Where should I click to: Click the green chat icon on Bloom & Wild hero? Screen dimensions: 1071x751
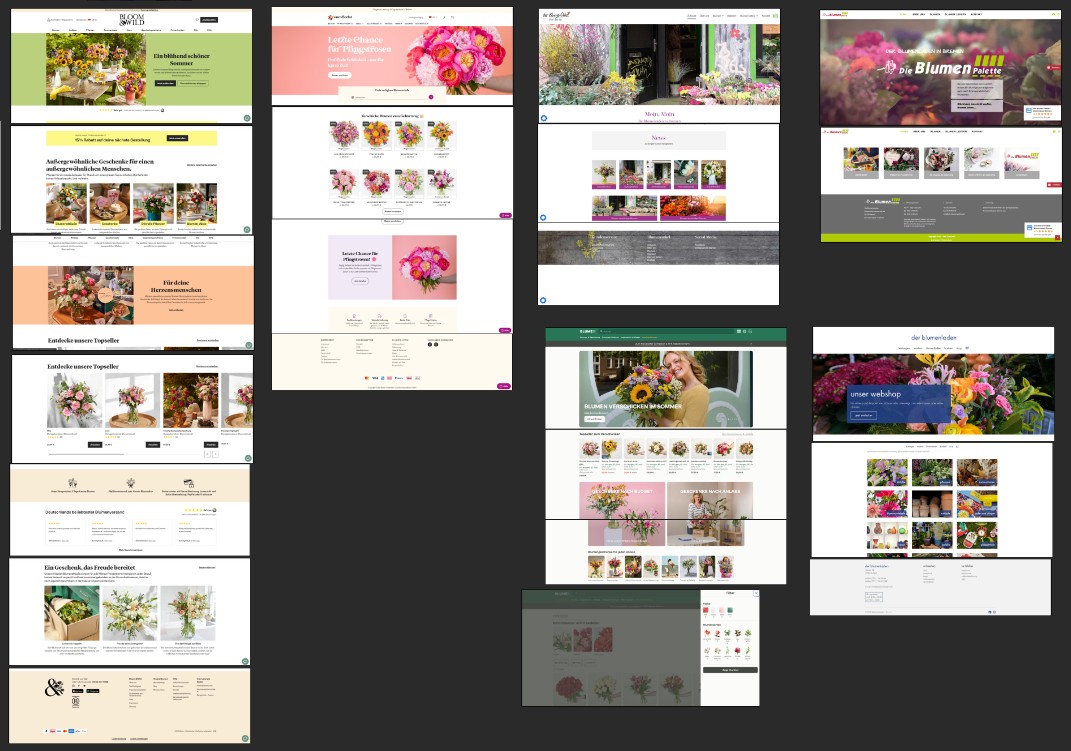coord(247,118)
